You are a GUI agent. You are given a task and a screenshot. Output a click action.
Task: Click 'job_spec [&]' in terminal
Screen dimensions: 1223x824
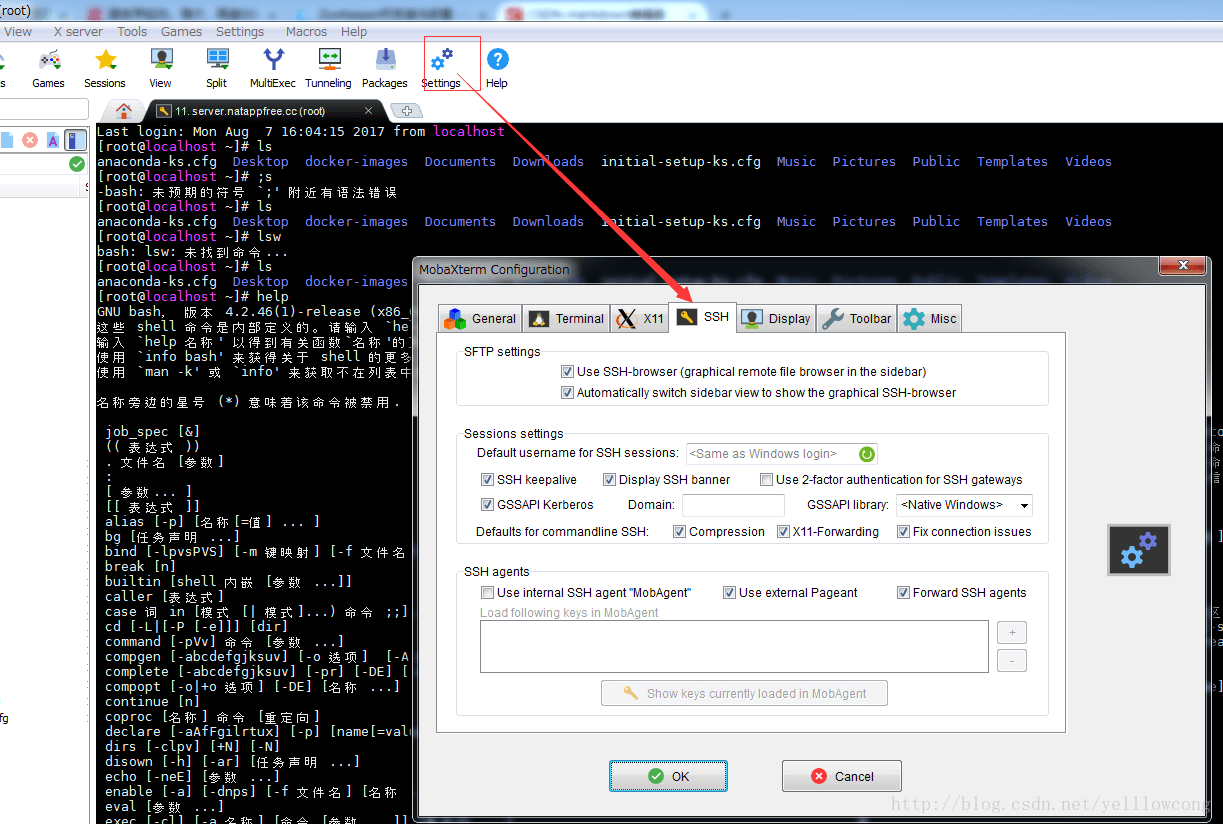pyautogui.click(x=153, y=432)
